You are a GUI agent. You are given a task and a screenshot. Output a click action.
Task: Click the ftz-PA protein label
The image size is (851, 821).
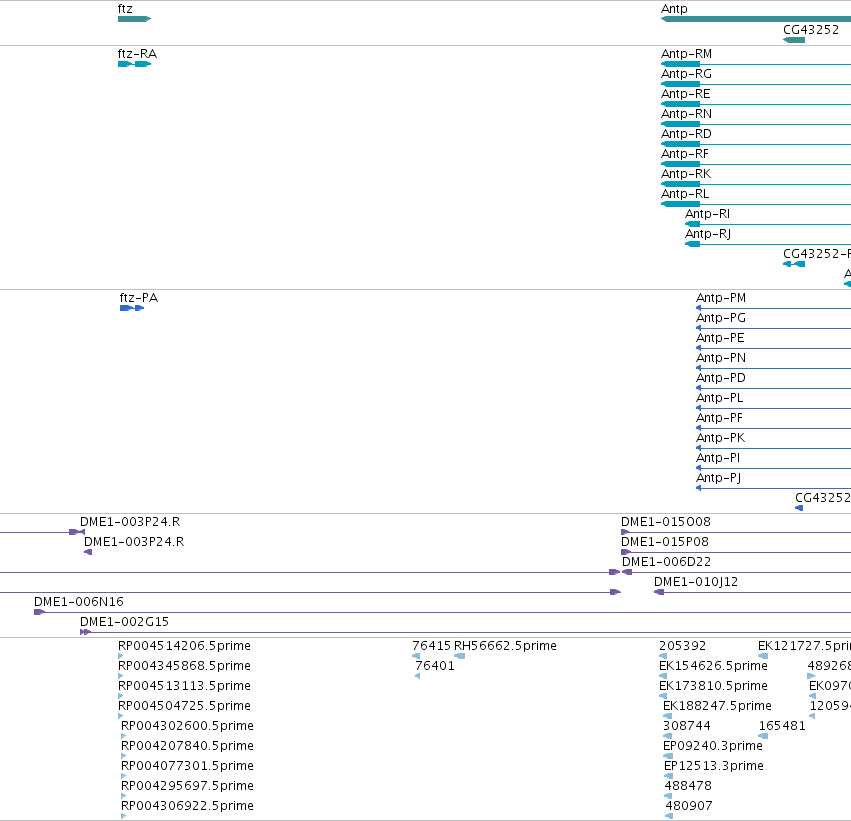point(139,298)
